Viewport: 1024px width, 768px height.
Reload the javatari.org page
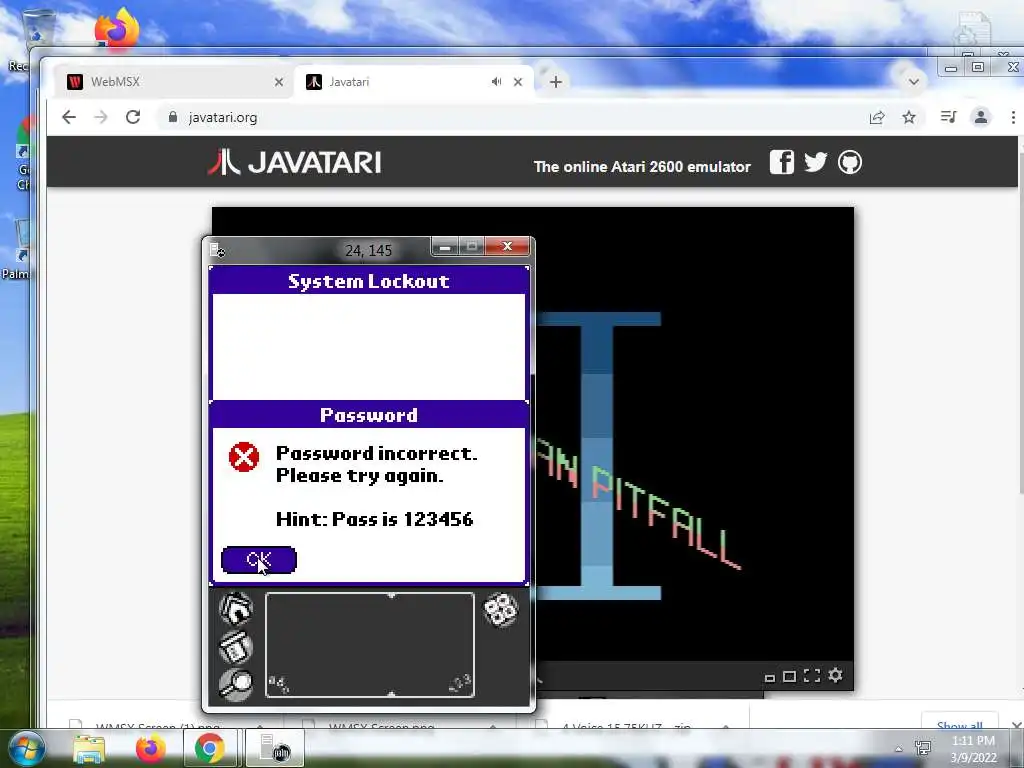pyautogui.click(x=133, y=117)
